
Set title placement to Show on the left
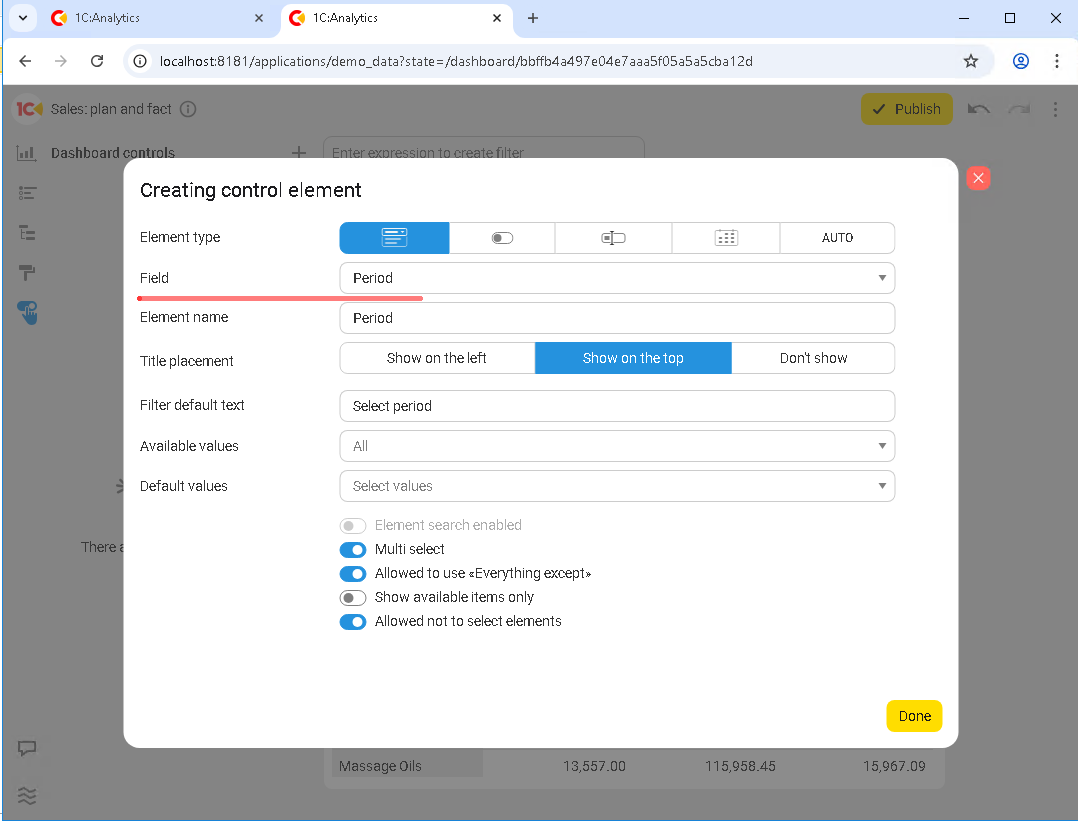(437, 358)
